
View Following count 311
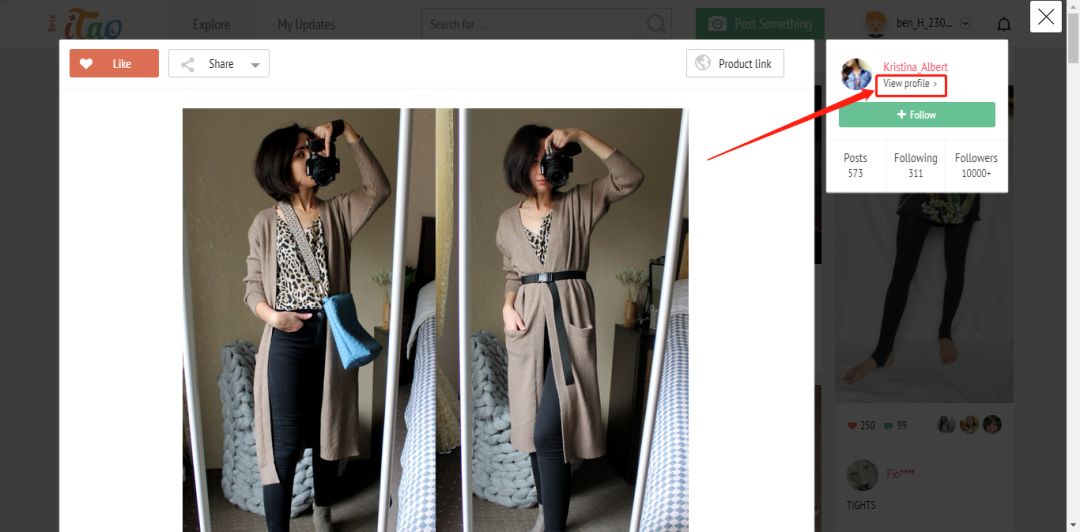tap(915, 165)
